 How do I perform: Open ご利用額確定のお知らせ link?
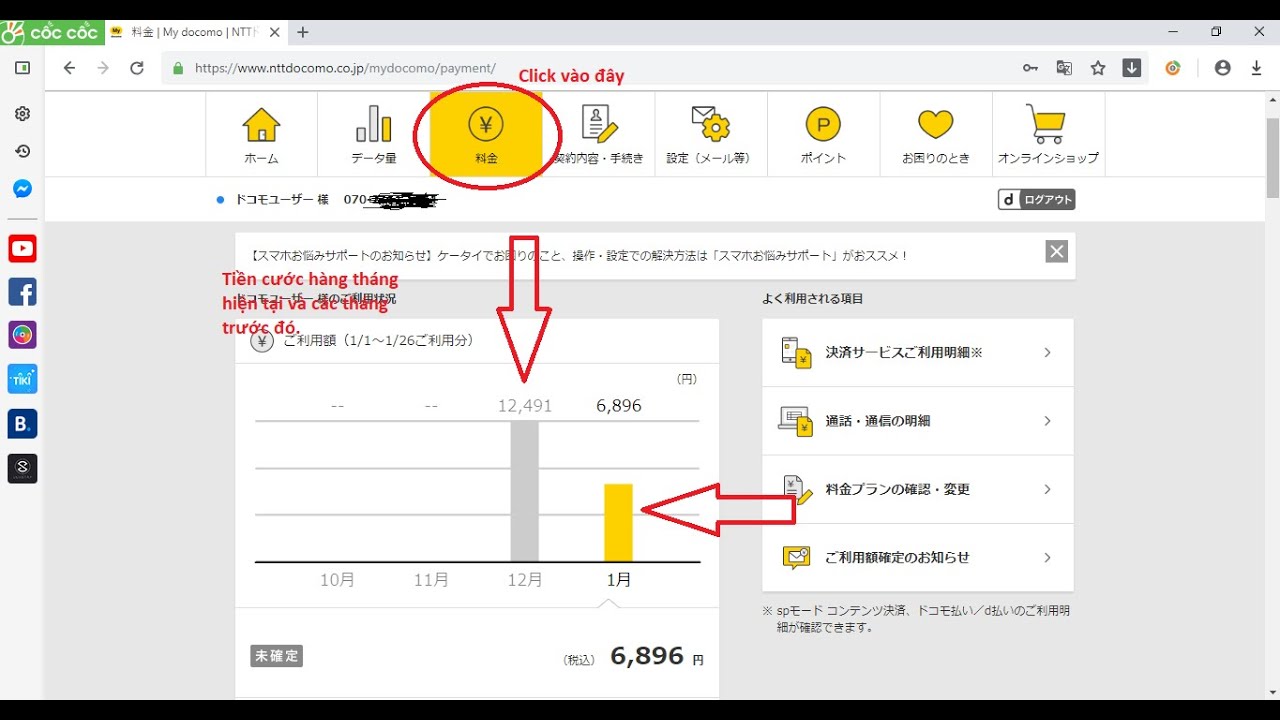(917, 557)
